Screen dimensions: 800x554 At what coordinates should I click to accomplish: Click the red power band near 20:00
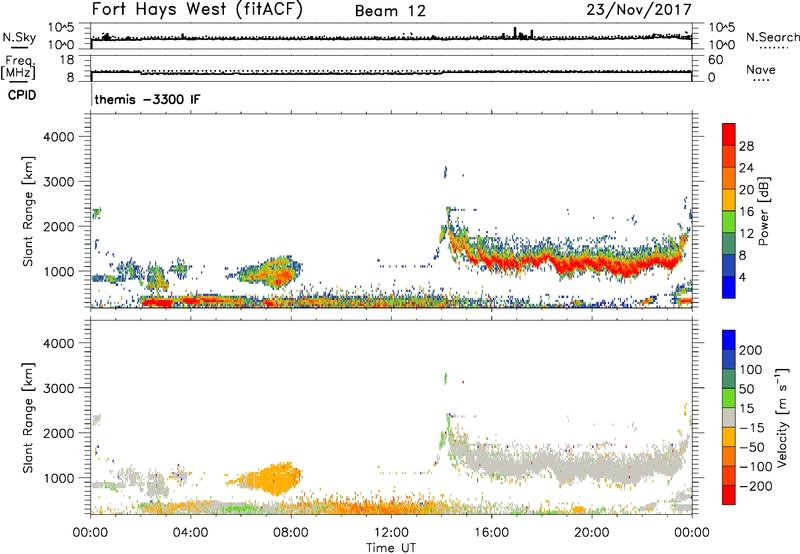click(x=592, y=264)
